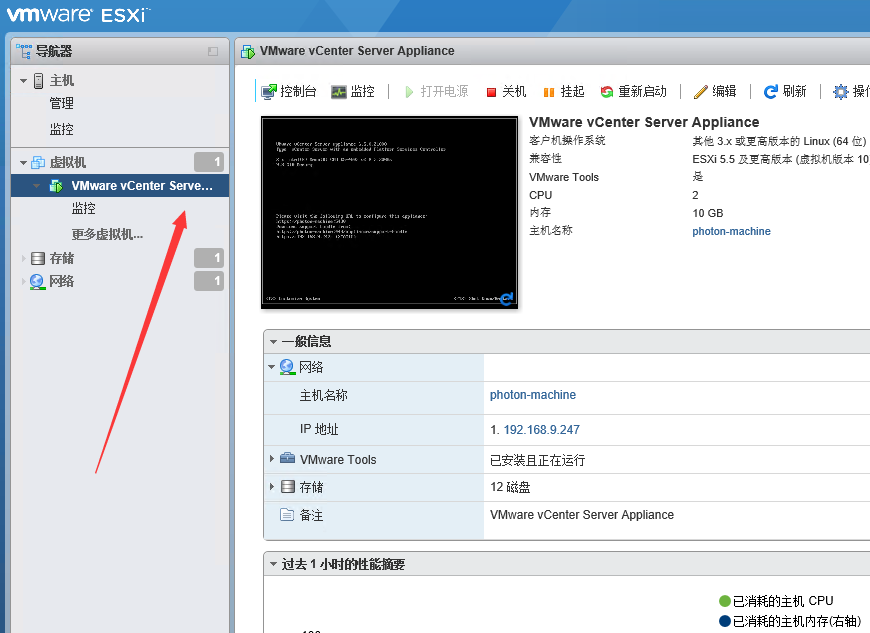Click the 网络 globe icon in navigator
The width and height of the screenshot is (870, 633).
pyautogui.click(x=37, y=282)
